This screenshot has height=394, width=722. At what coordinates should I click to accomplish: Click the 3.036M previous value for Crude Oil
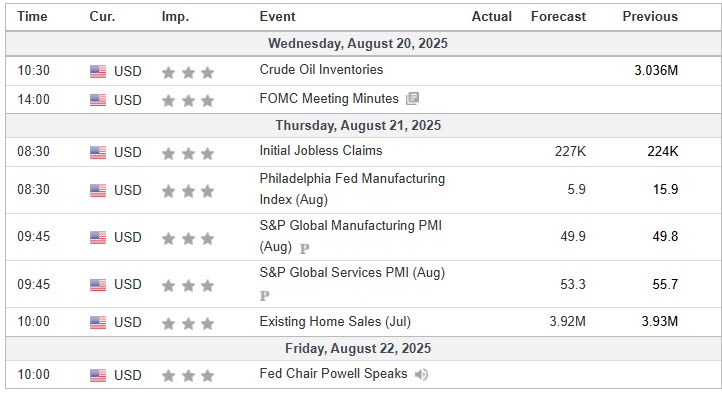656,70
